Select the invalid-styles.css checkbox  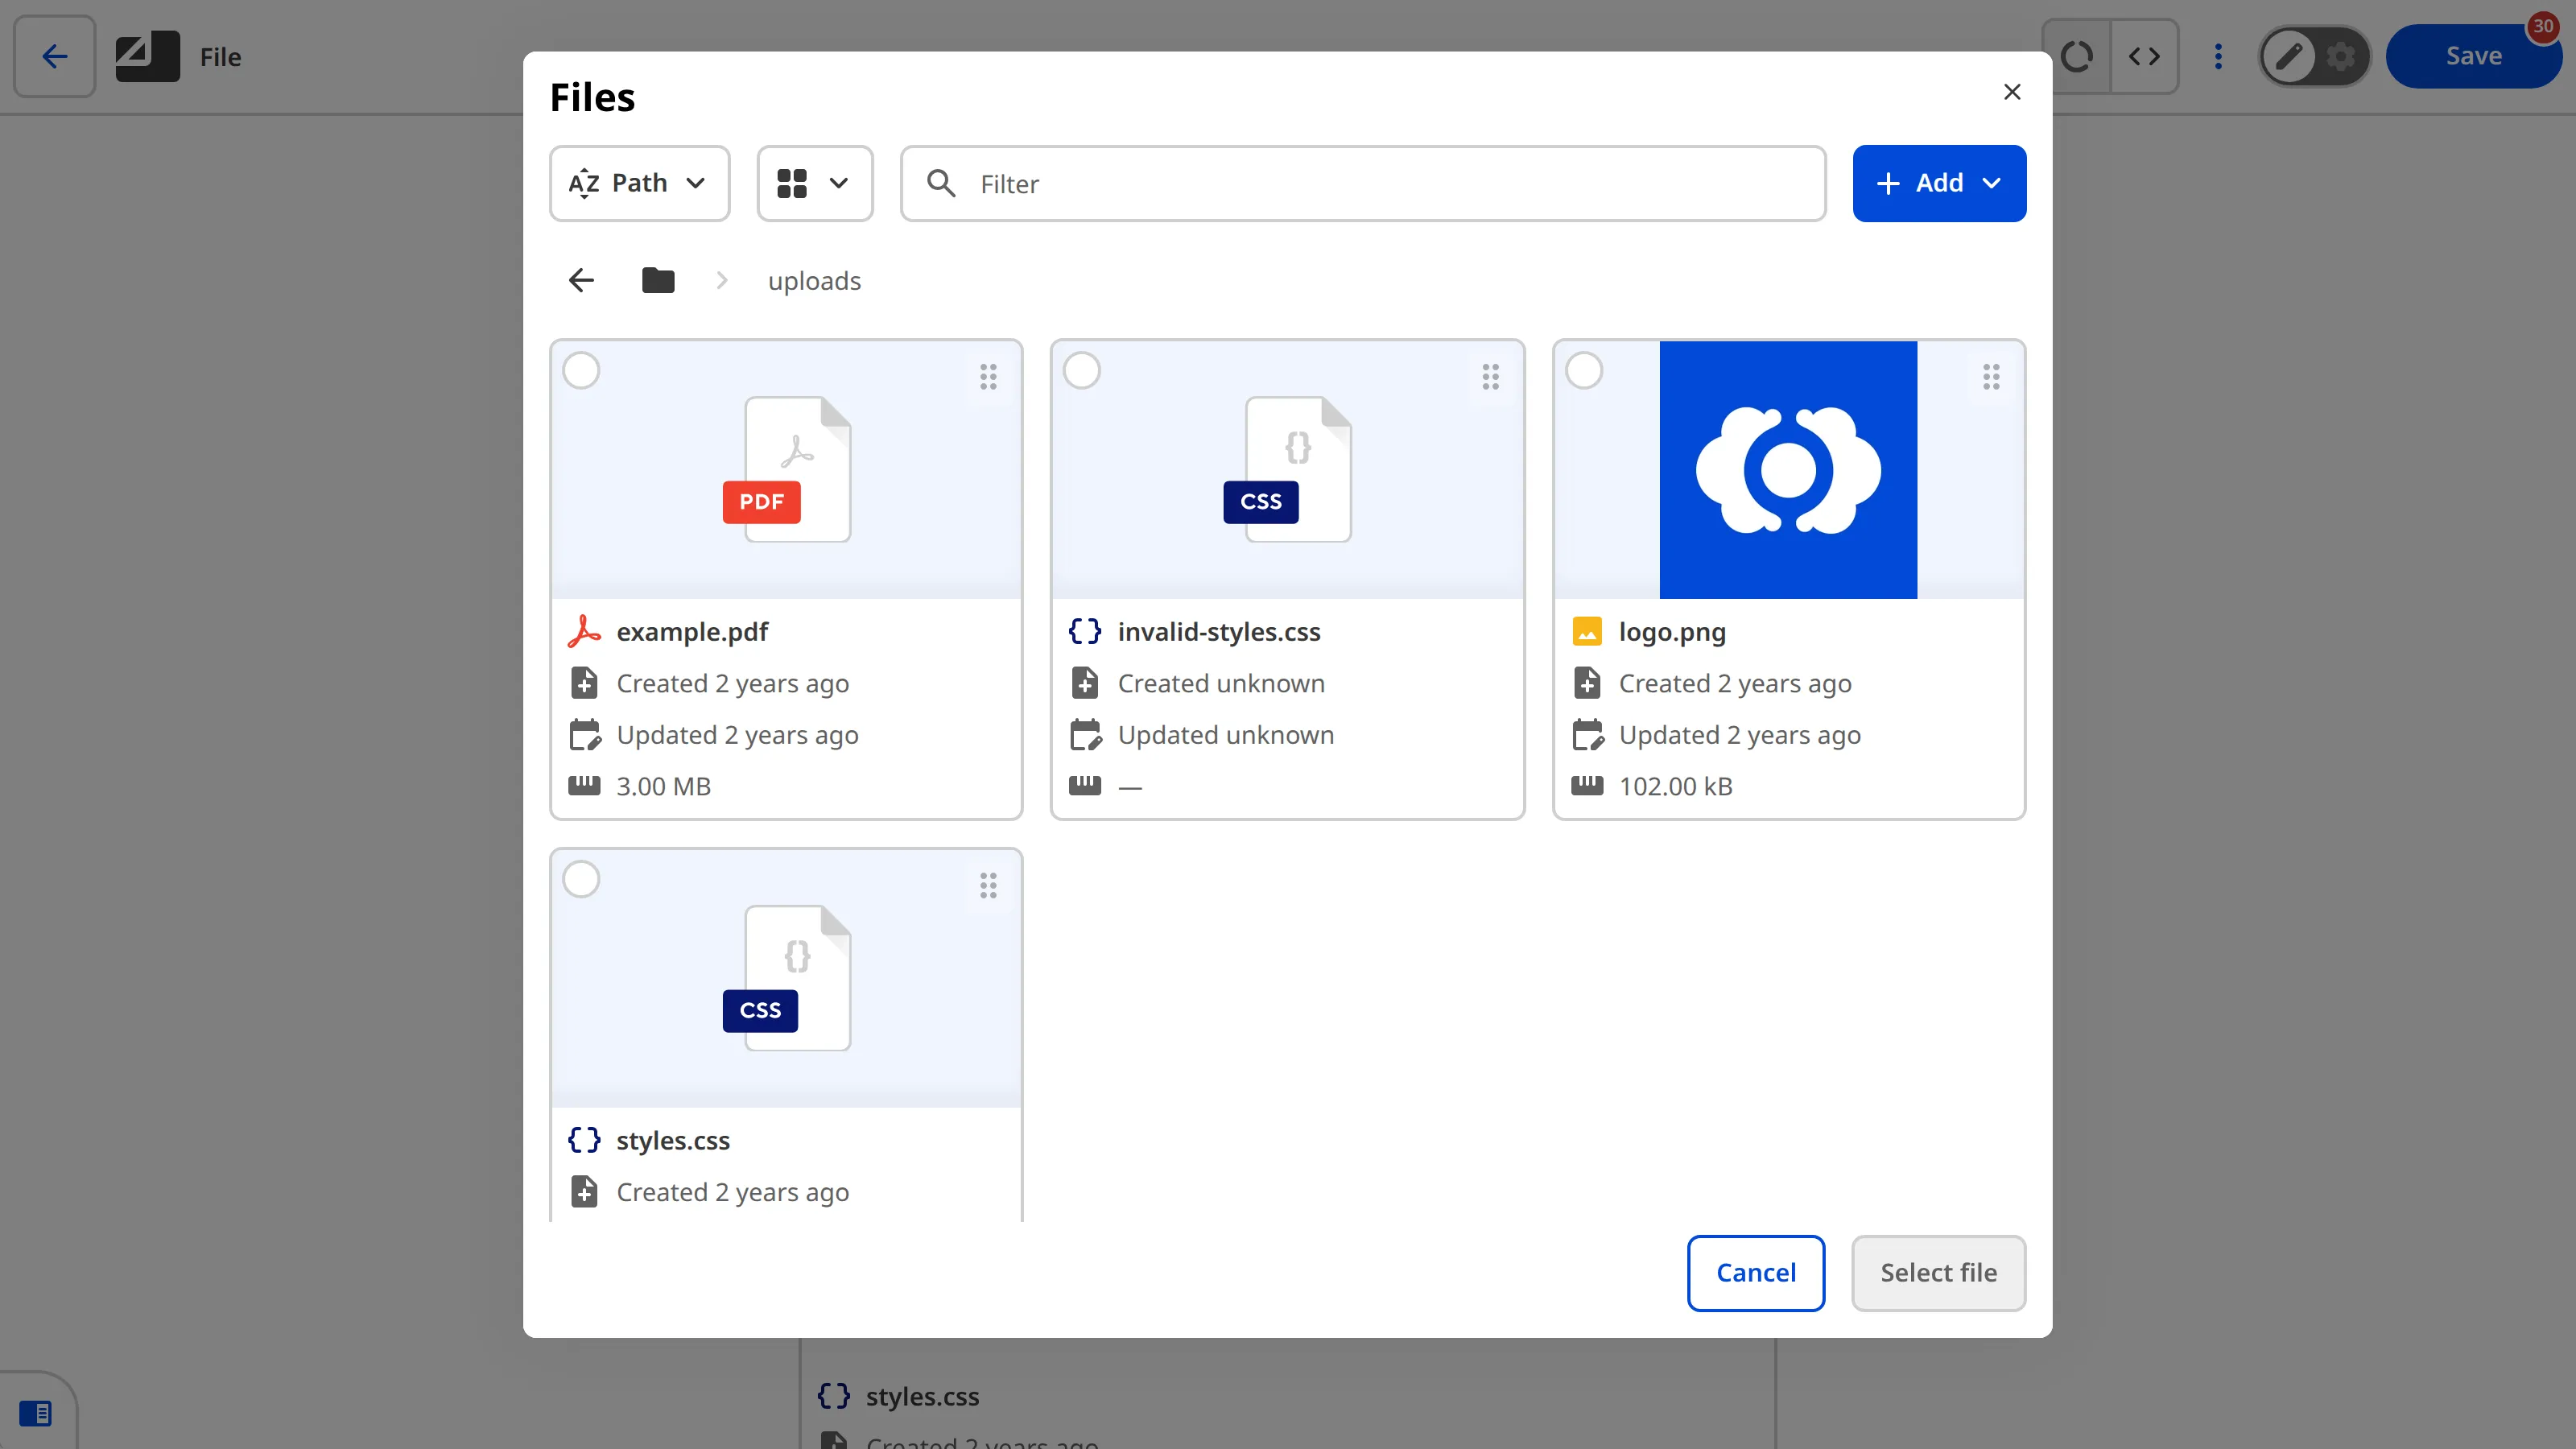pyautogui.click(x=1082, y=371)
